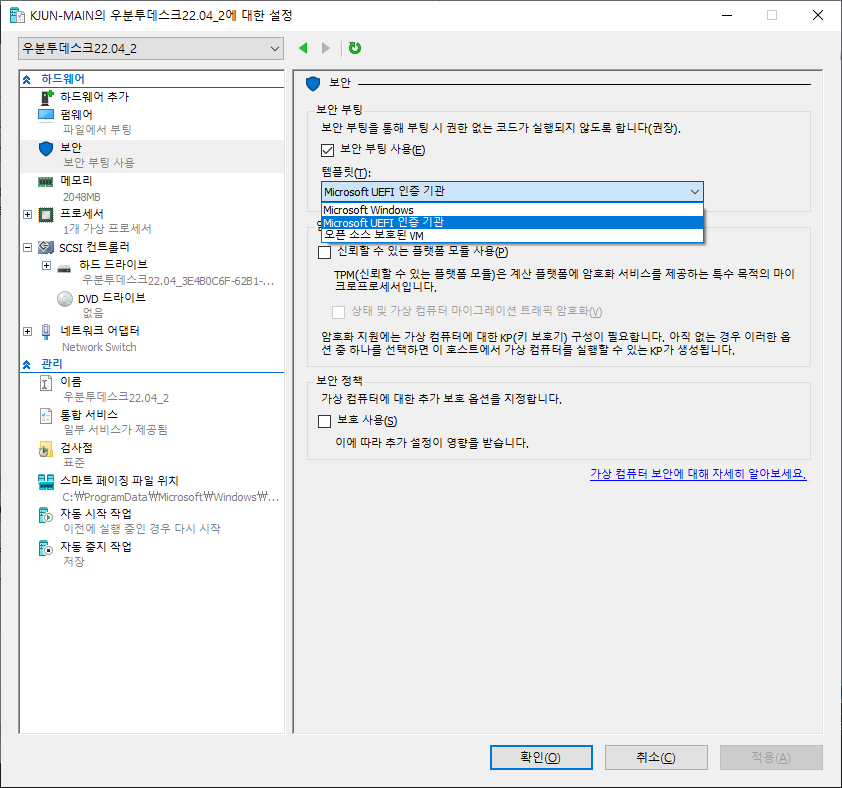Click the SCSI 컨트롤러 icon

(46, 248)
